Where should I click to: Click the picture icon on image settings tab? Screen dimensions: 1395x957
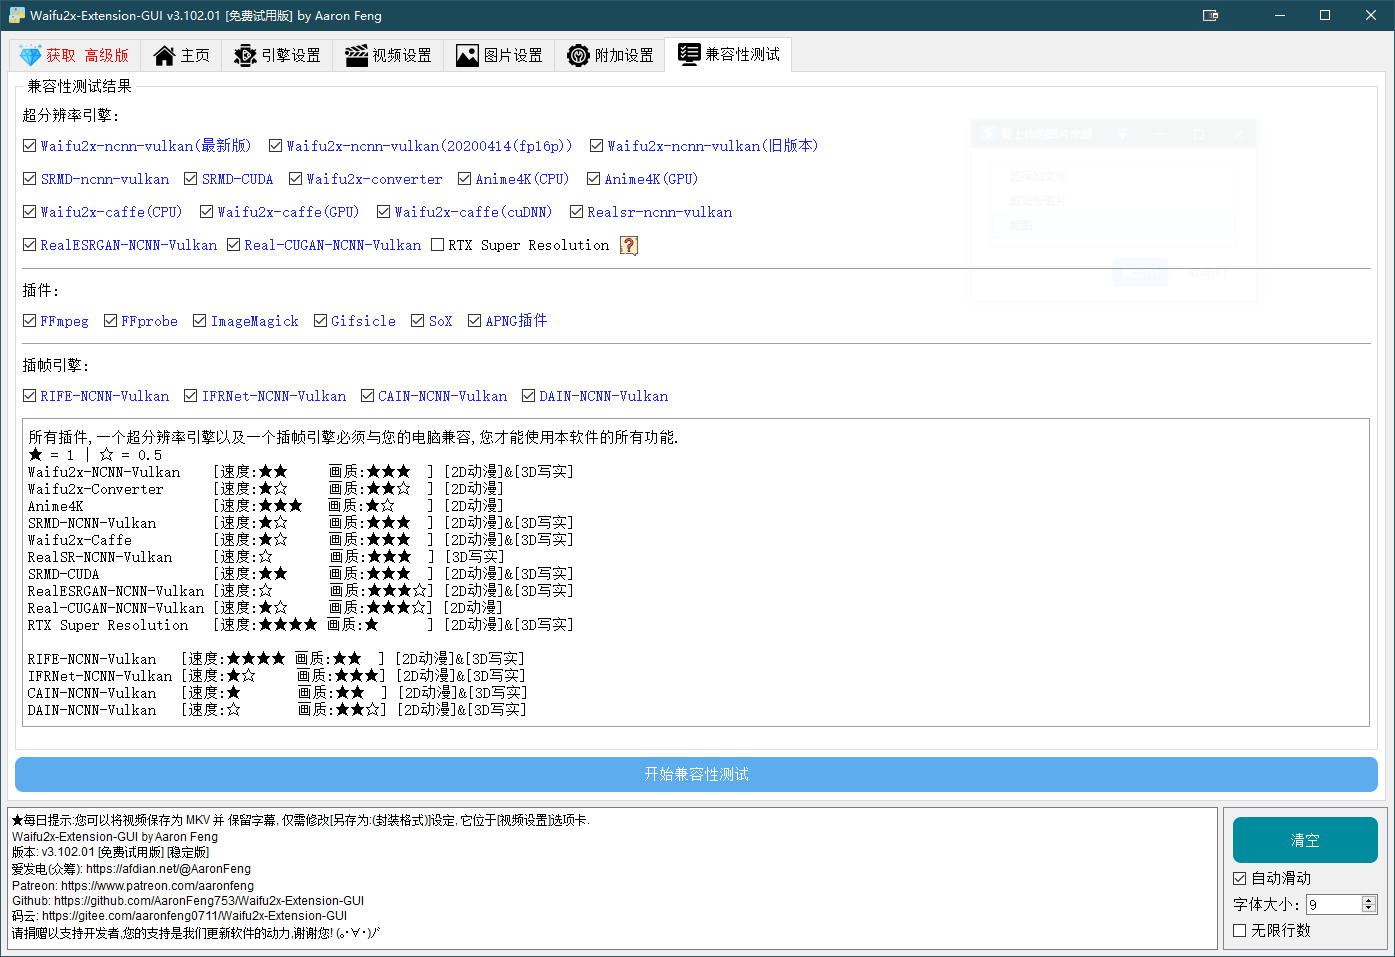(467, 56)
